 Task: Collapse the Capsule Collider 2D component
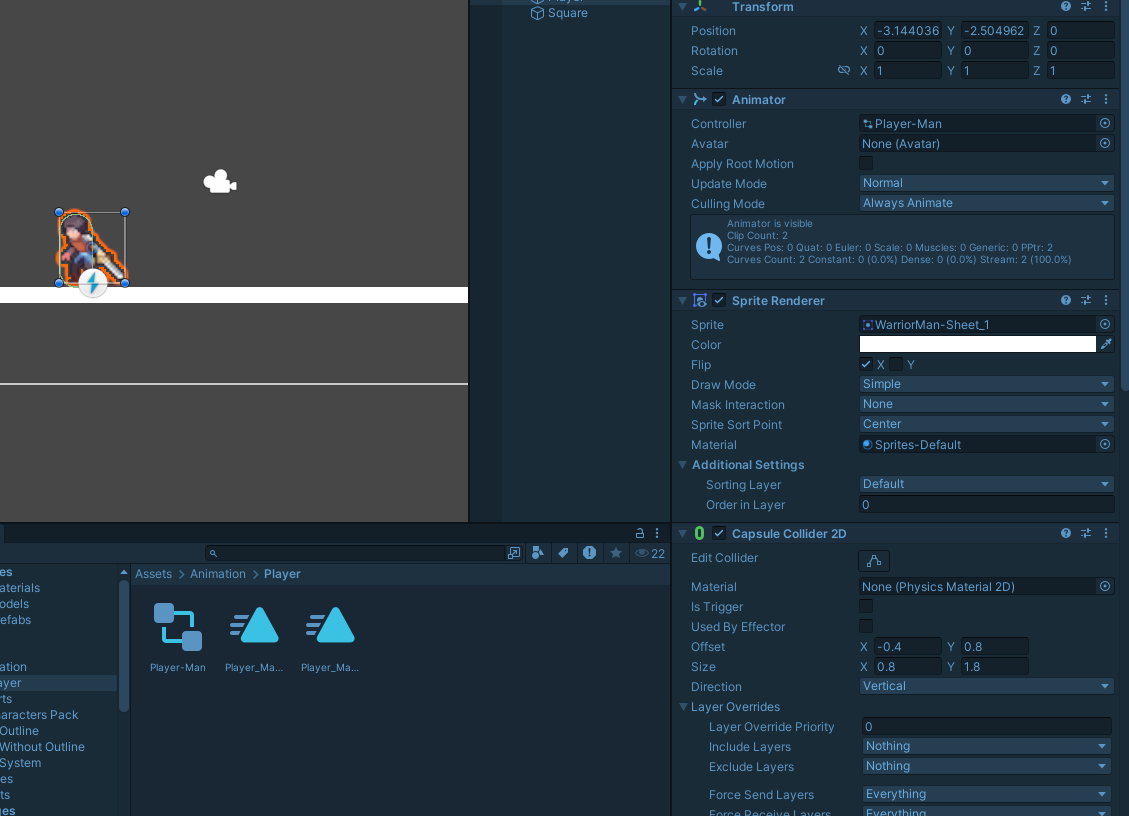tap(683, 533)
